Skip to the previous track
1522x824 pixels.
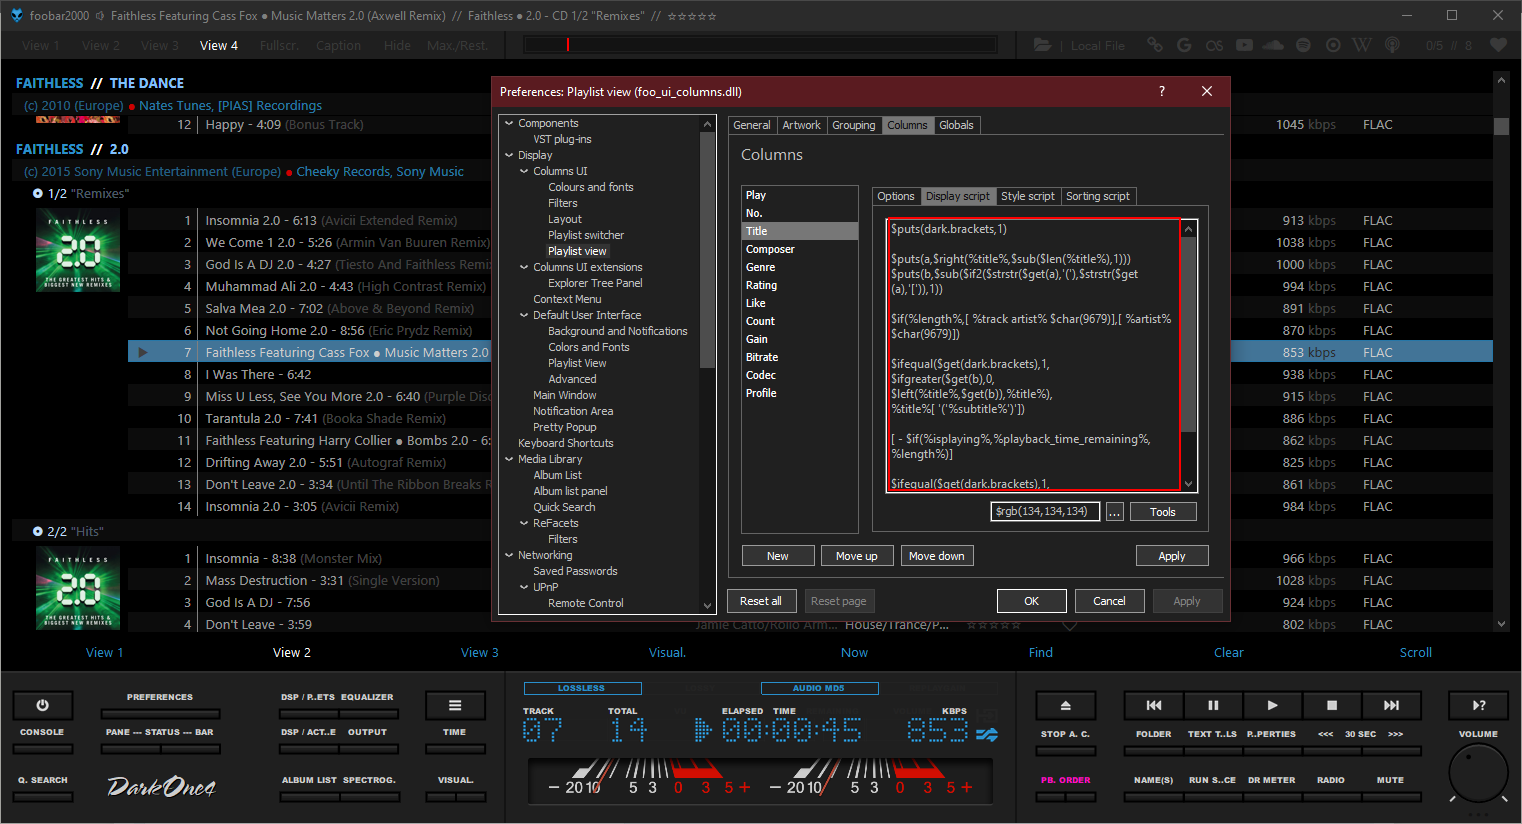(x=1154, y=705)
